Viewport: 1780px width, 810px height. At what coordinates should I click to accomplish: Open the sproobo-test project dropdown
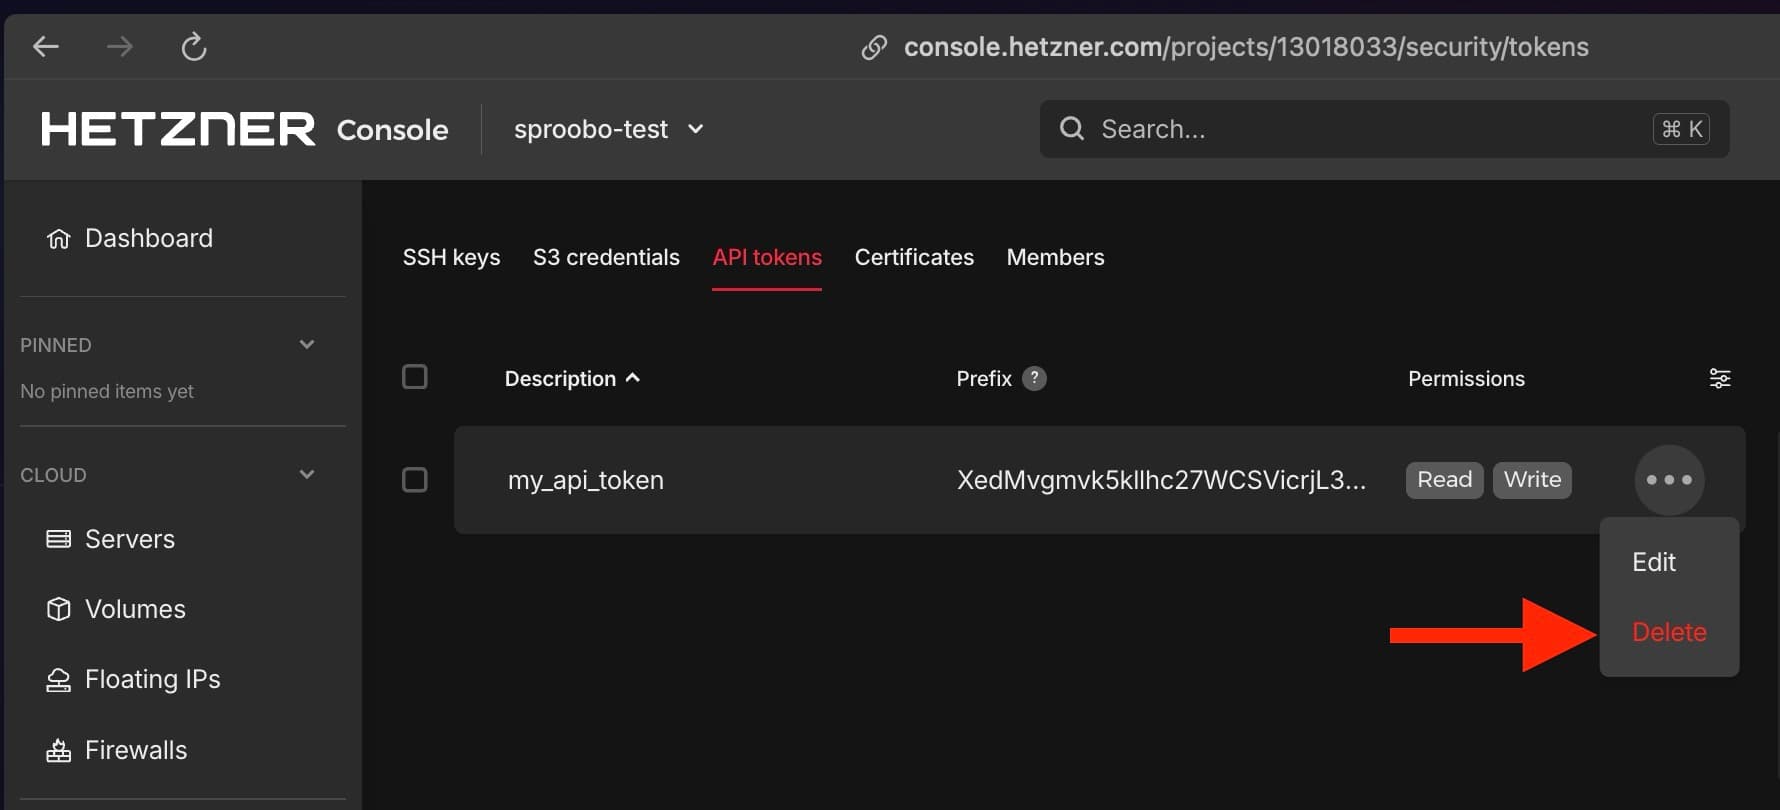click(x=609, y=129)
